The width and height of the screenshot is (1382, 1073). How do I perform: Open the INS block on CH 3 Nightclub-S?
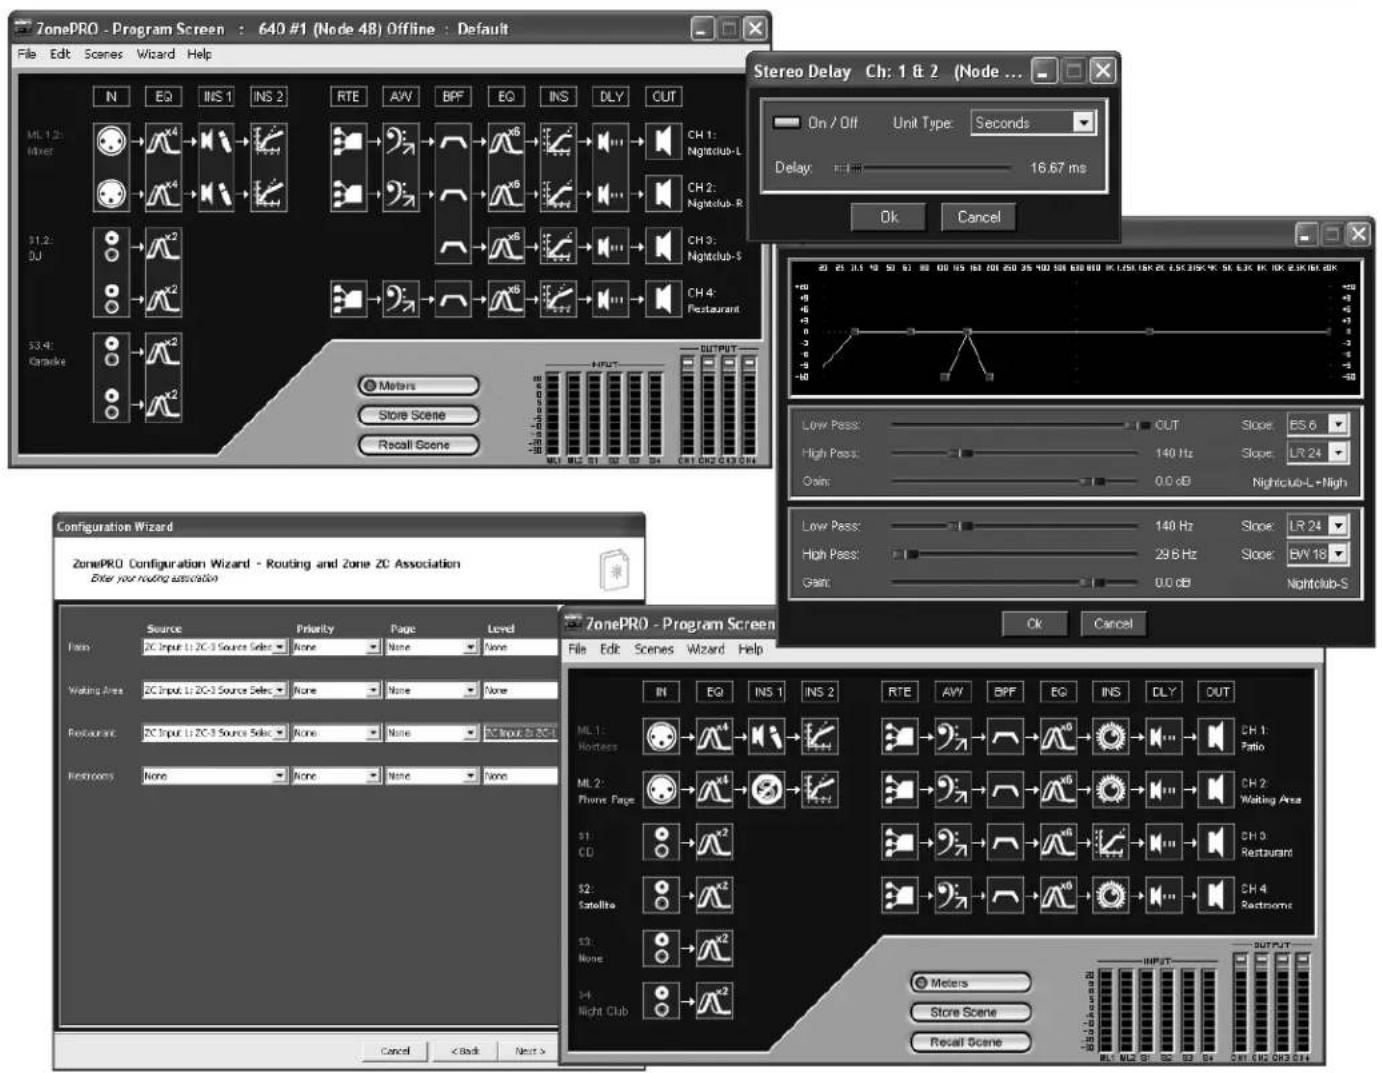(x=558, y=246)
